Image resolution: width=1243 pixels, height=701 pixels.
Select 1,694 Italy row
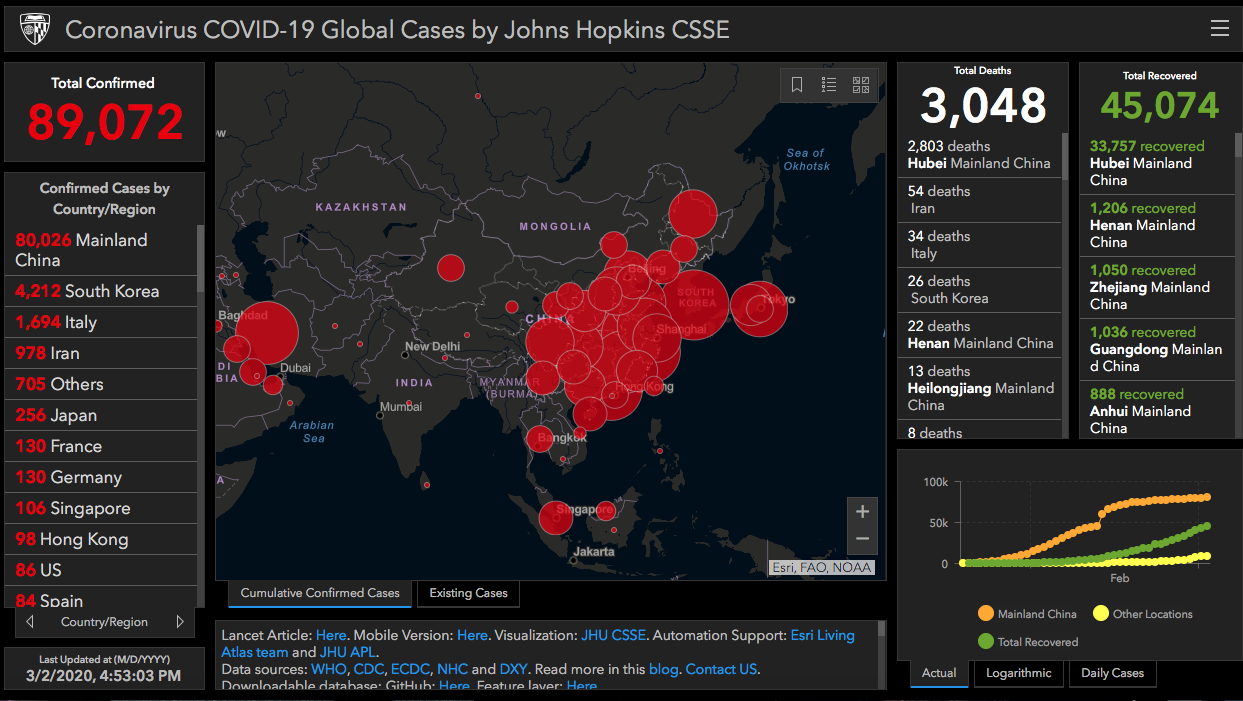(101, 322)
